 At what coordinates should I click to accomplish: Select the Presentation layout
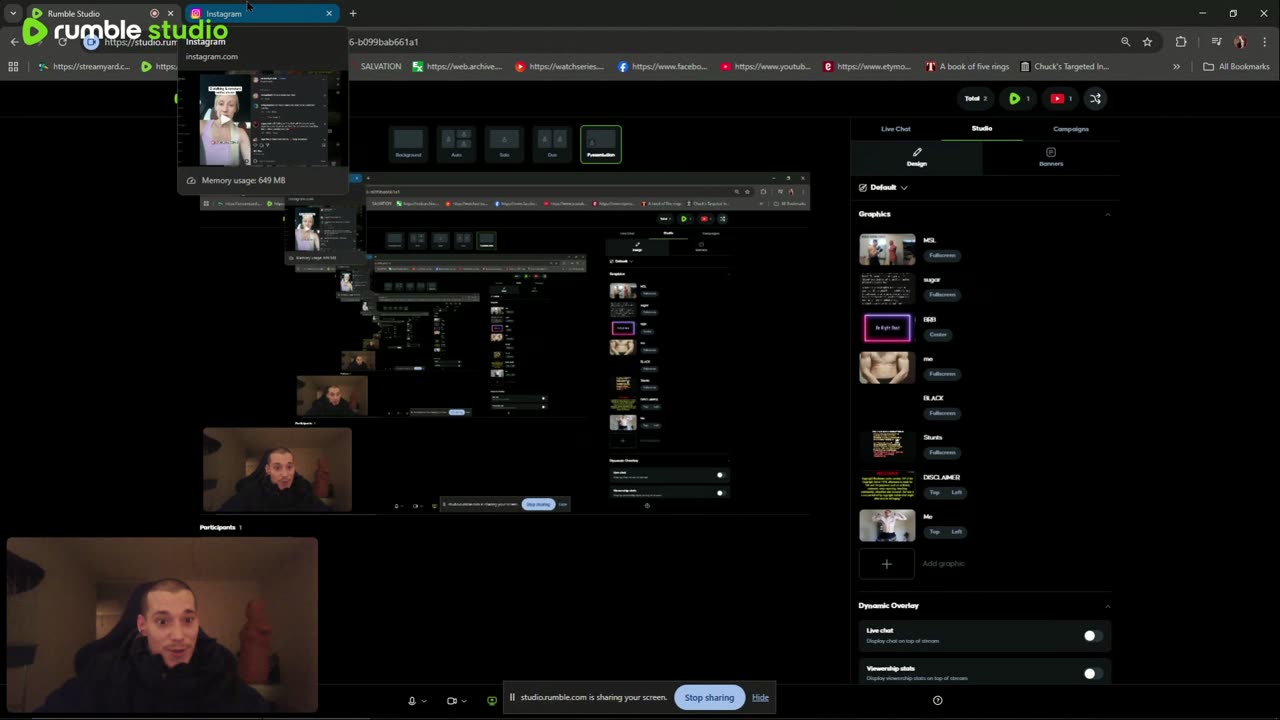click(x=601, y=144)
